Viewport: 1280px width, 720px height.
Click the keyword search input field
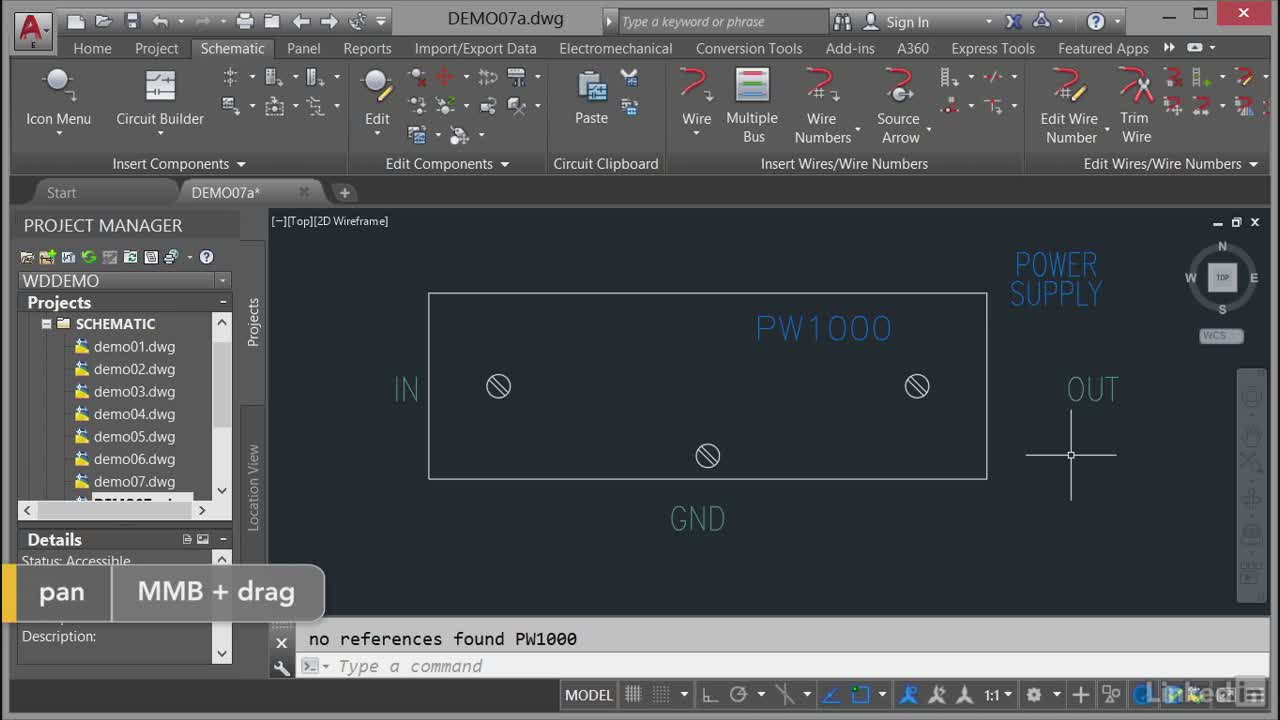pos(723,22)
